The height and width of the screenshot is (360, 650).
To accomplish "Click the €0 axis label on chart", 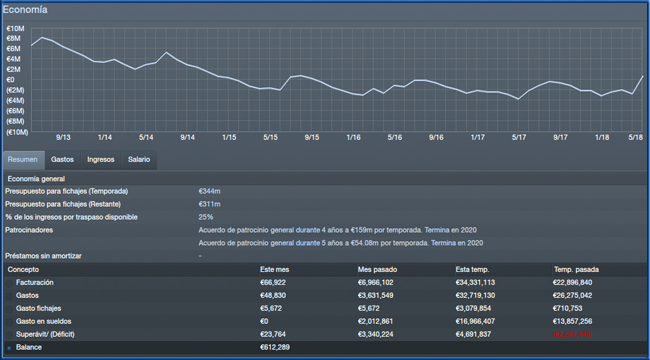I will point(10,80).
